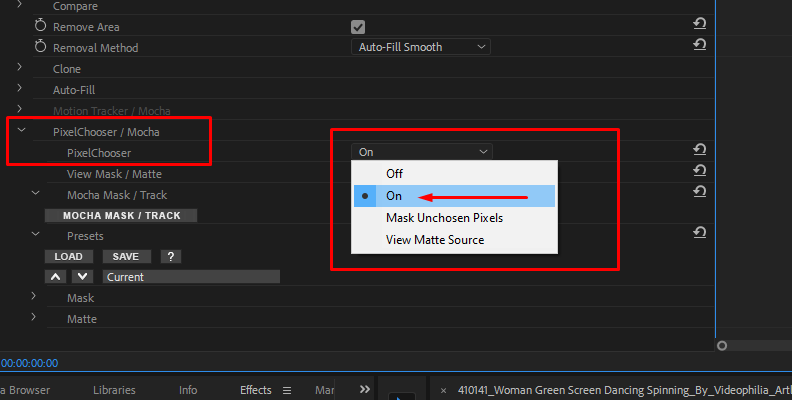Open the Effects panel menu icon
Image resolution: width=792 pixels, height=400 pixels.
[287, 390]
